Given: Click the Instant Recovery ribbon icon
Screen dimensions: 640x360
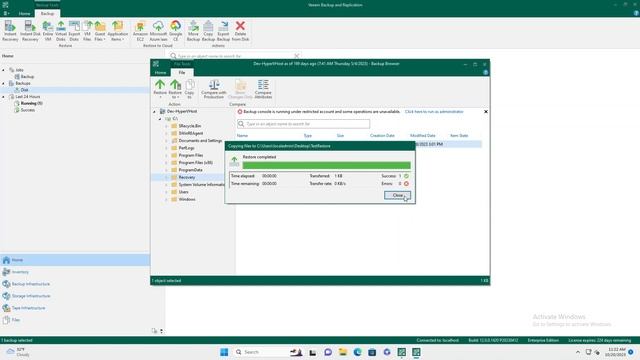Looking at the screenshot, I should pos(10,31).
